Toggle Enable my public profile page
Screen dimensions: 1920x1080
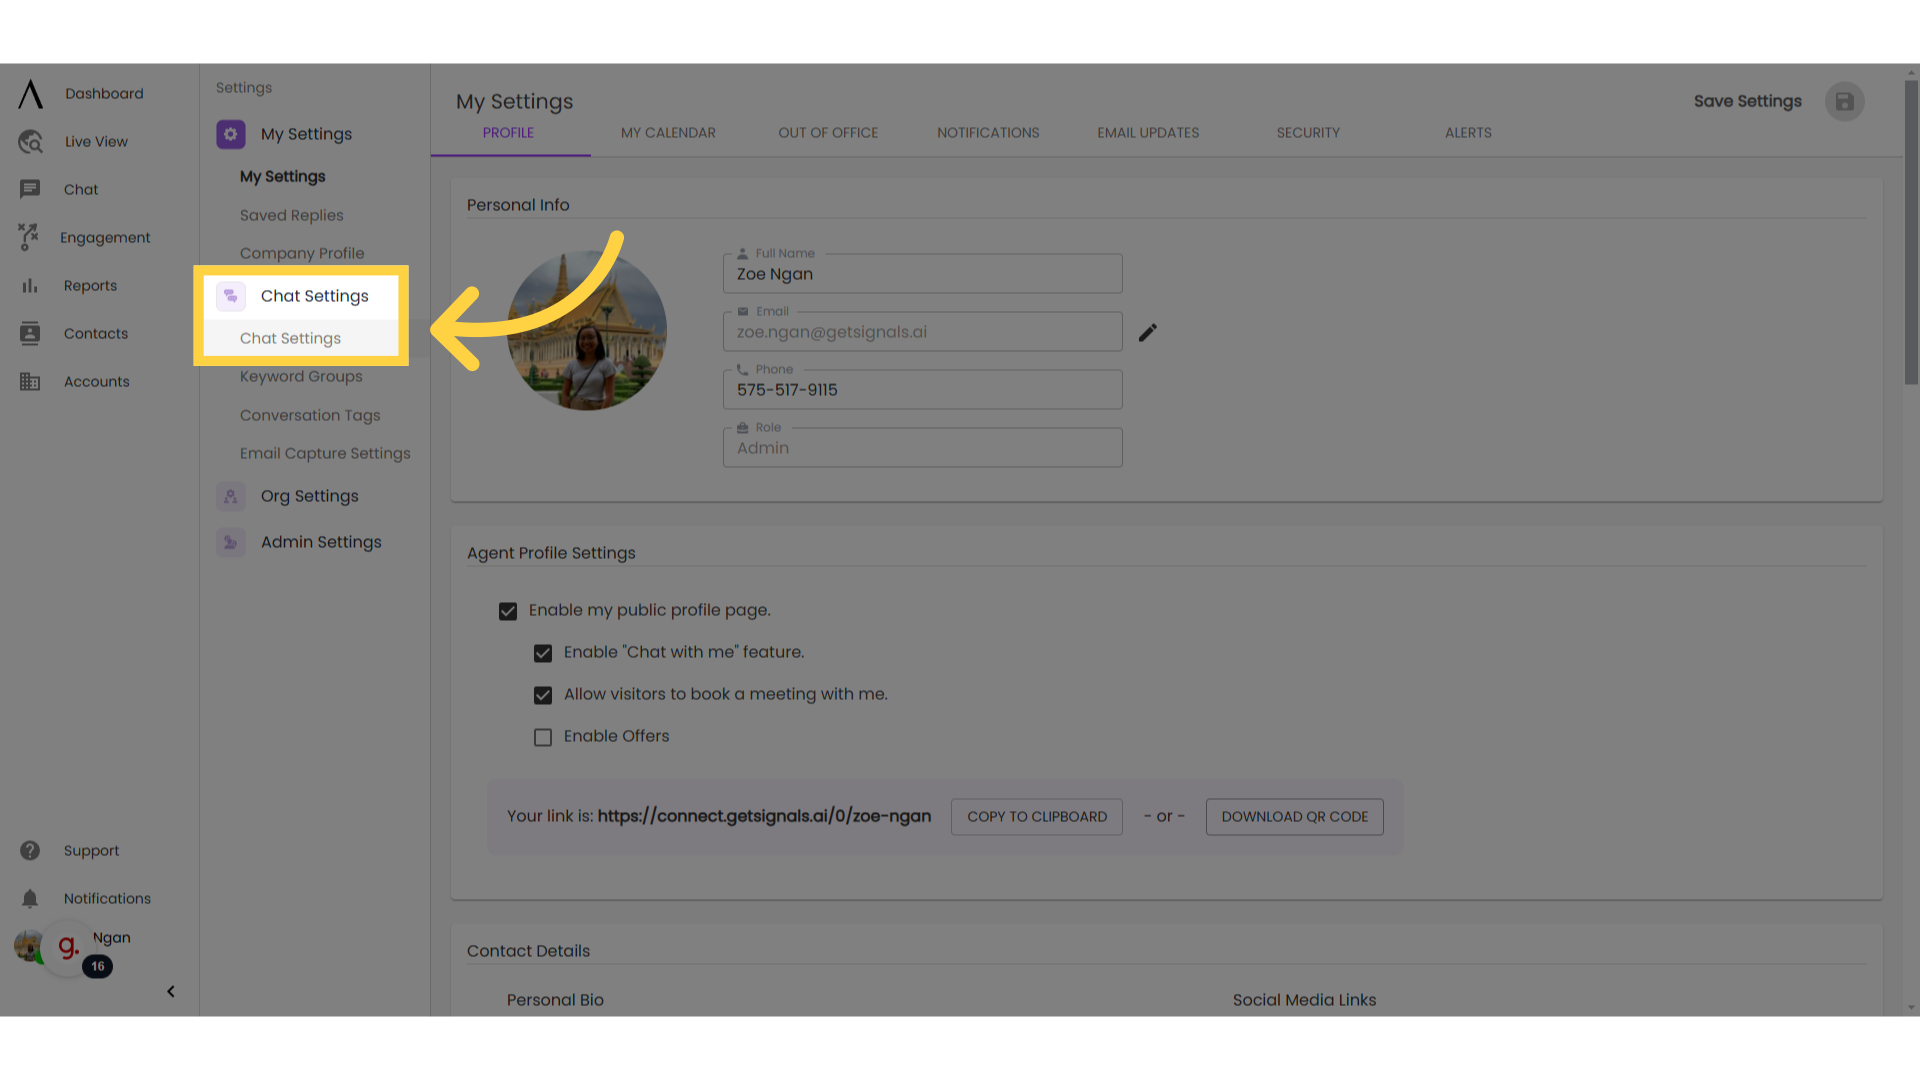[x=506, y=609]
